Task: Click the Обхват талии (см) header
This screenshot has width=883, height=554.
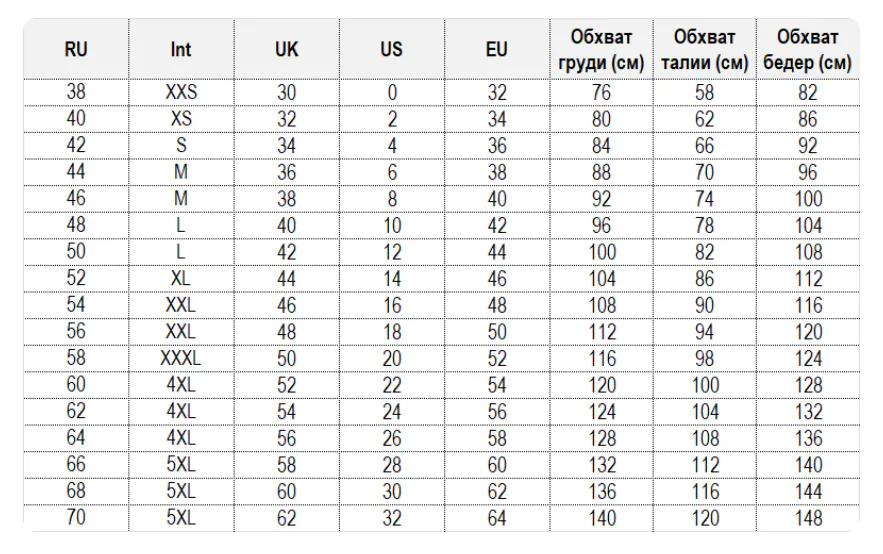Action: click(x=704, y=49)
